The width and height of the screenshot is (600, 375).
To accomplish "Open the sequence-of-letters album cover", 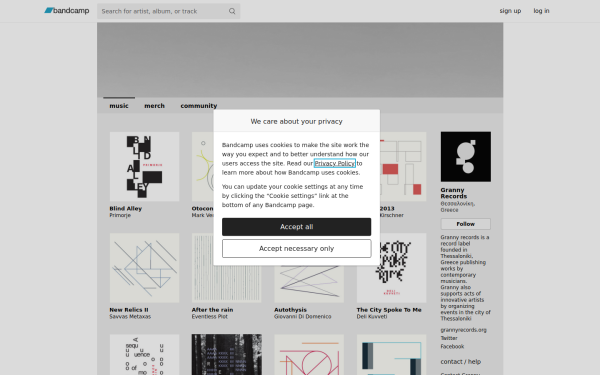I will tap(144, 355).
